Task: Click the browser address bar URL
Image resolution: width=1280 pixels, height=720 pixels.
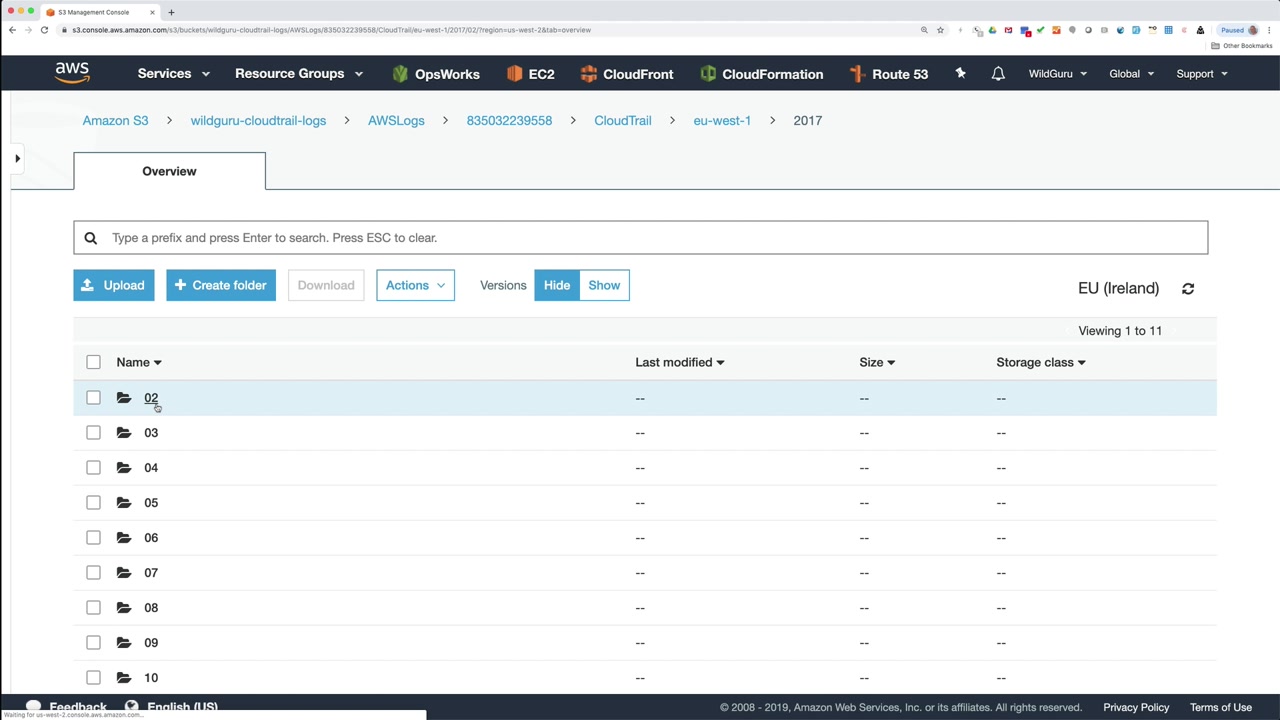Action: pyautogui.click(x=331, y=30)
